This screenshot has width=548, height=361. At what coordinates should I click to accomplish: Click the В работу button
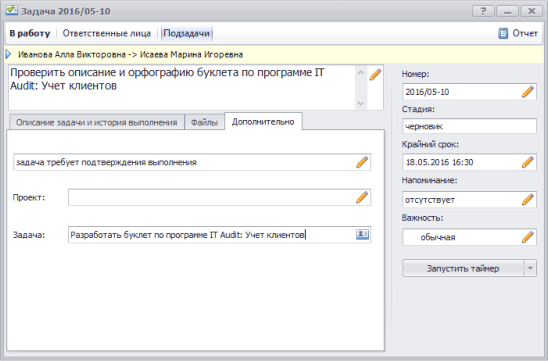pos(30,33)
